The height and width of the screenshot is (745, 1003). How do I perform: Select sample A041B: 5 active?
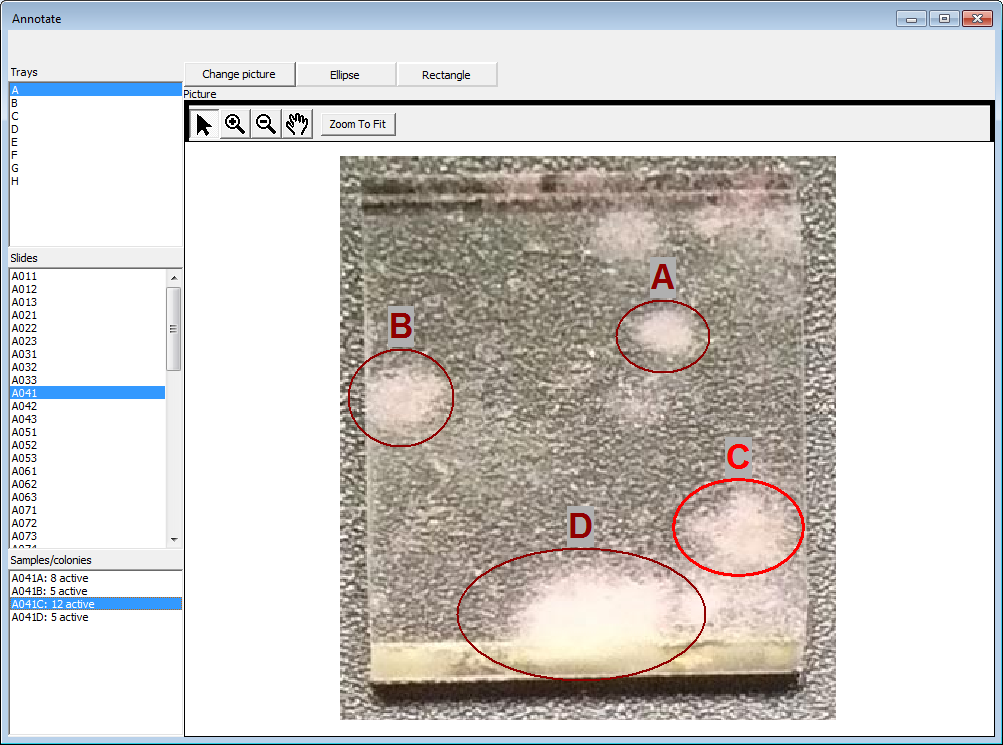[96, 591]
